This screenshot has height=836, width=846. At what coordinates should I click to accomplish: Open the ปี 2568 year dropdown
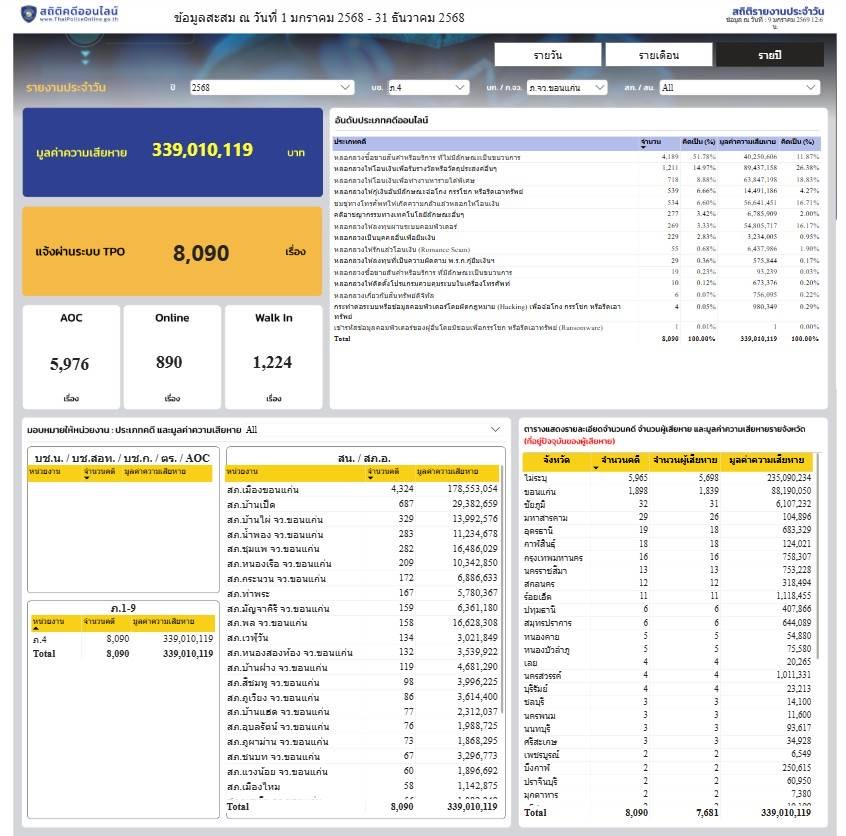pos(271,88)
